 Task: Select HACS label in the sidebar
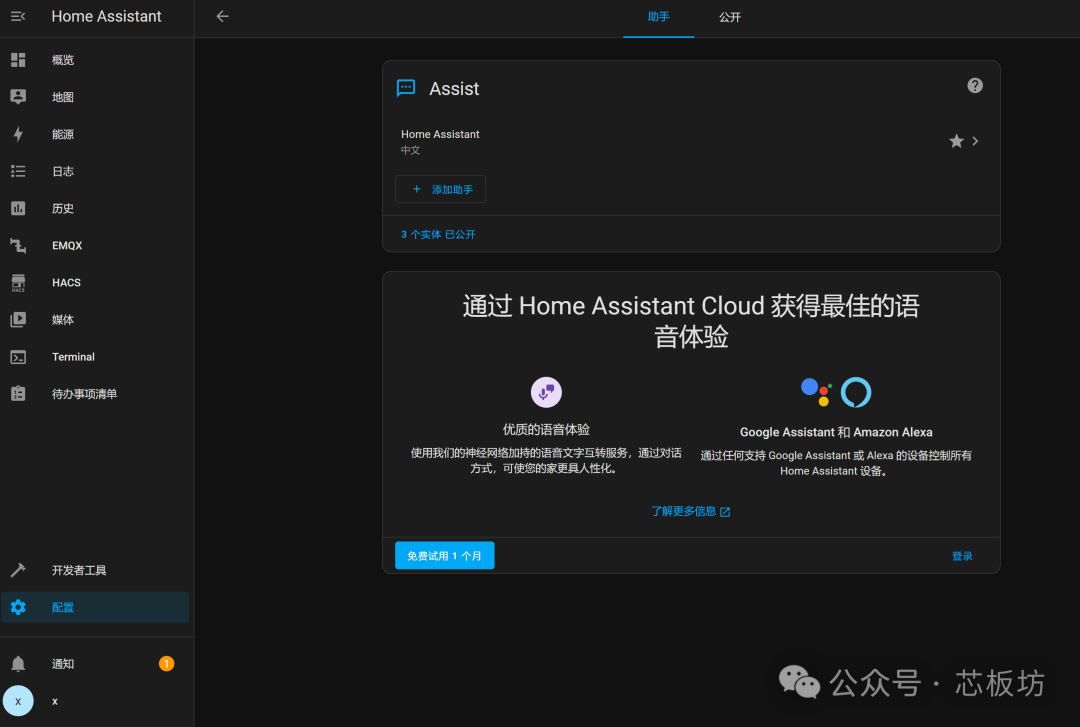(x=66, y=283)
